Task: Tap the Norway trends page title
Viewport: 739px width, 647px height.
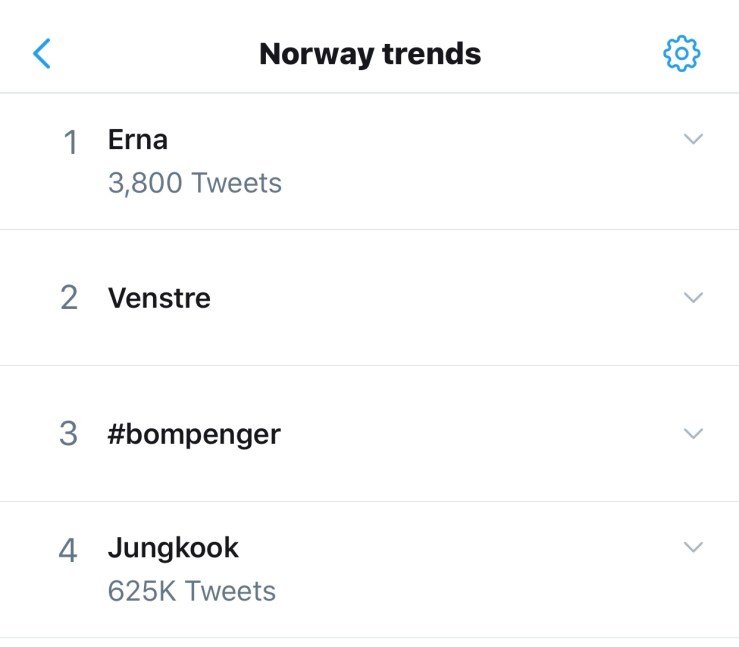Action: (x=370, y=53)
